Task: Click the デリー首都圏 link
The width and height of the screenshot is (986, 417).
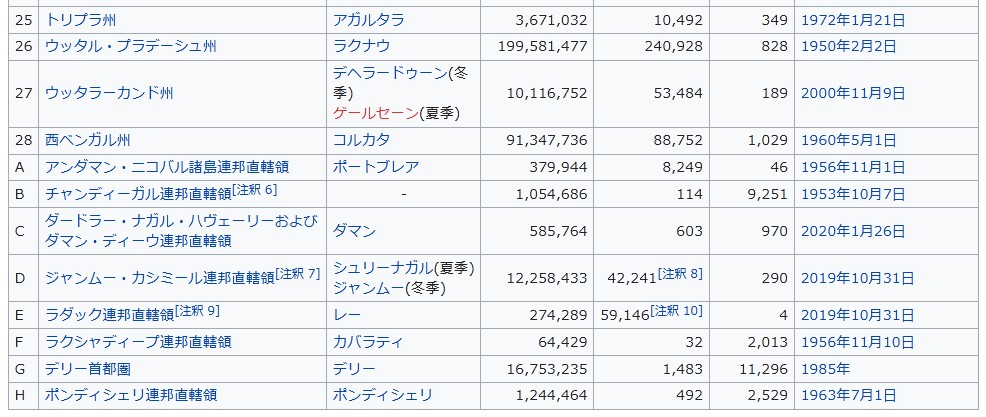Action: [x=88, y=369]
